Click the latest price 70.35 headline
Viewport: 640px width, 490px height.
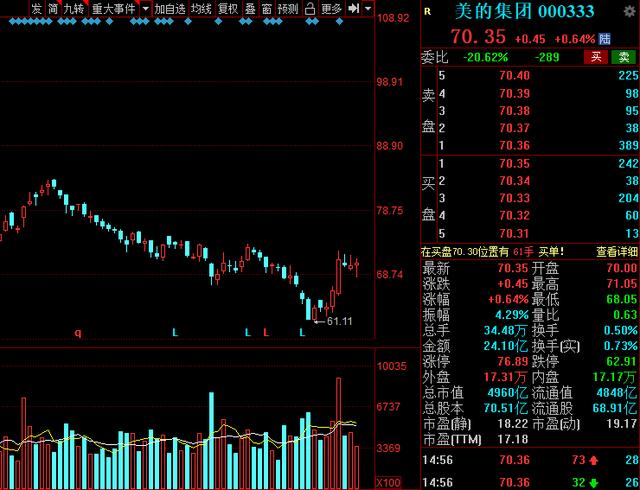click(478, 37)
